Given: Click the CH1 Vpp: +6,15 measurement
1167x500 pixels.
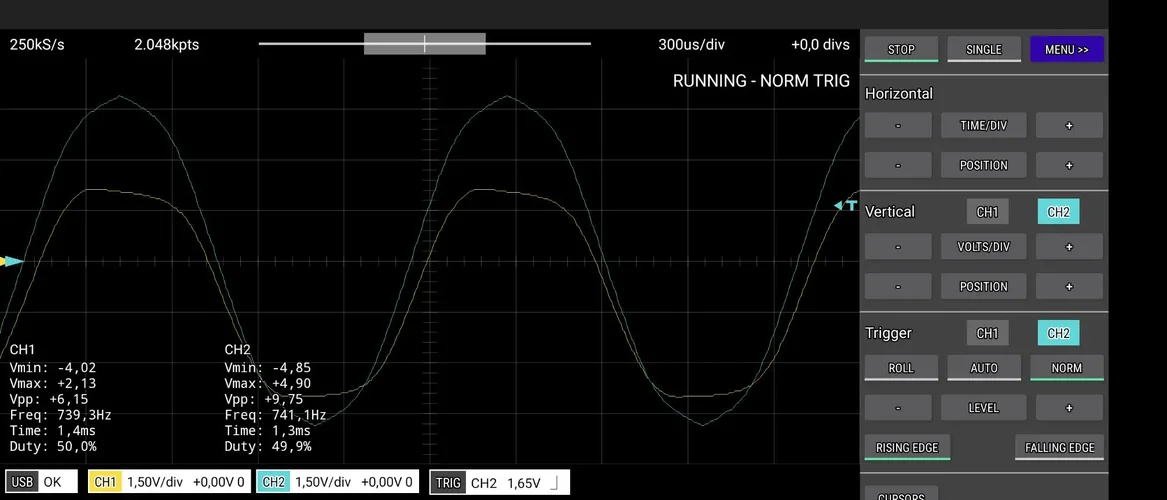Looking at the screenshot, I should 48,399.
